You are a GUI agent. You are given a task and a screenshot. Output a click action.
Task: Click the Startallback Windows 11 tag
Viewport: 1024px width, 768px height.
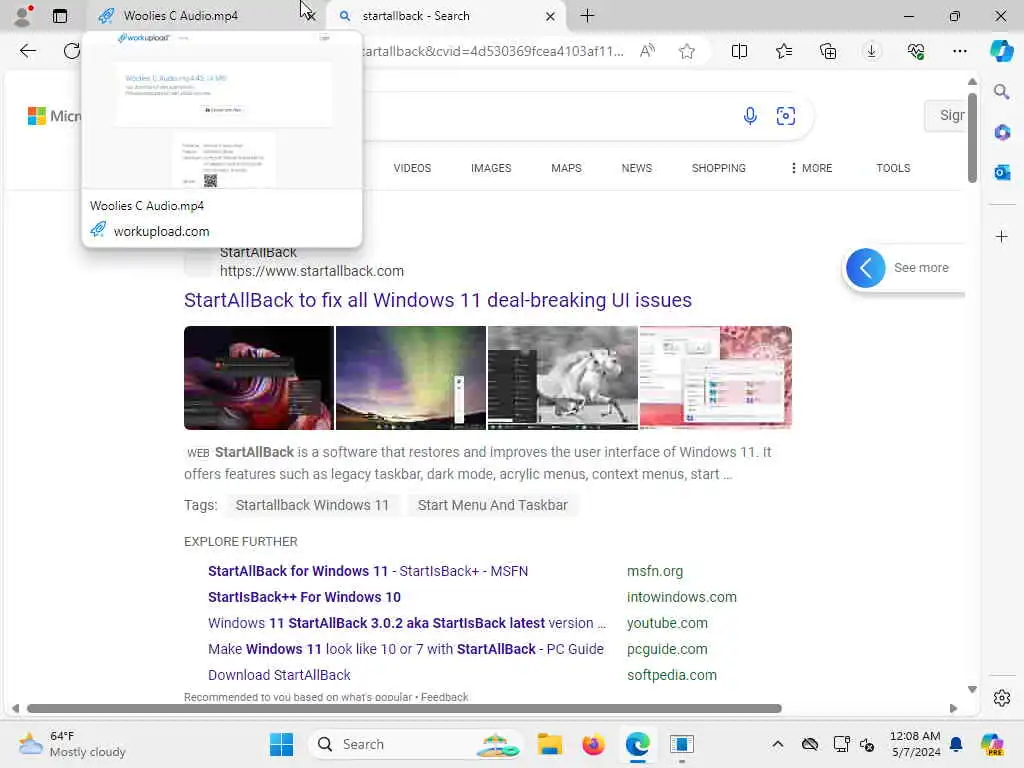point(312,505)
